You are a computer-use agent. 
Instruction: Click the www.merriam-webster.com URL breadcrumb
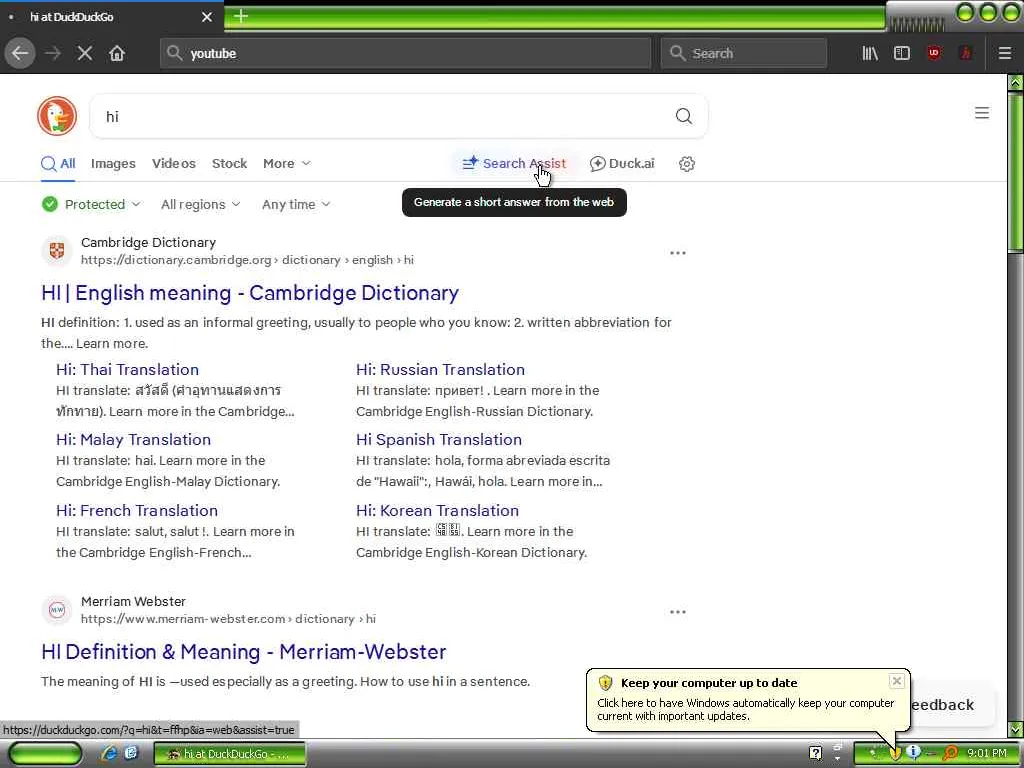pos(228,618)
